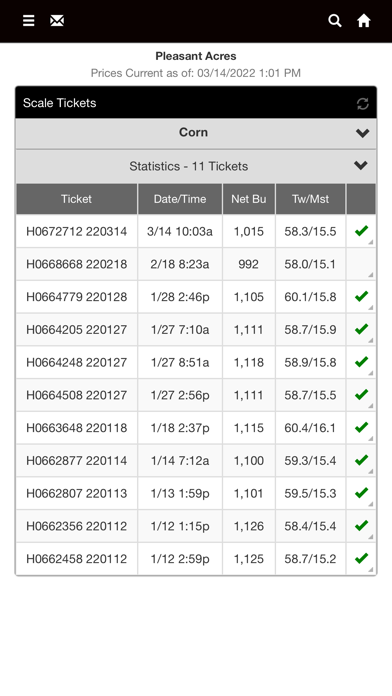
Task: Sort by the Net Bu column header
Action: (x=249, y=199)
